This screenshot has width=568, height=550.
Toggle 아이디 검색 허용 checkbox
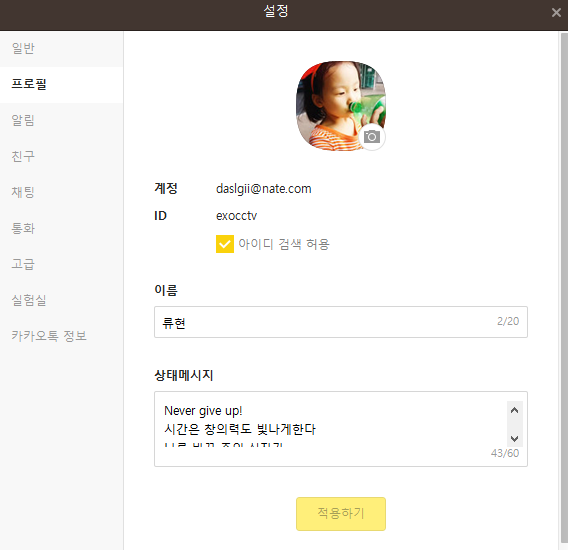point(225,244)
